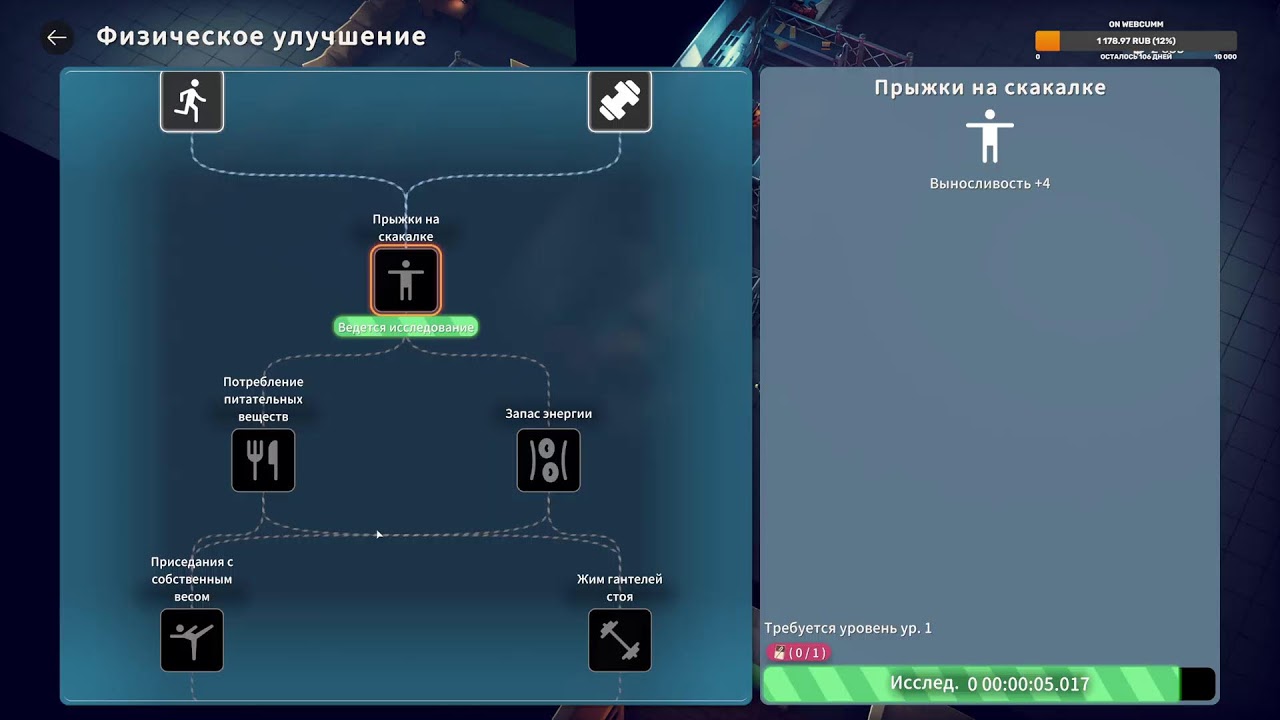Click the orange donation goal progress bar
1280x720 pixels.
(1136, 41)
